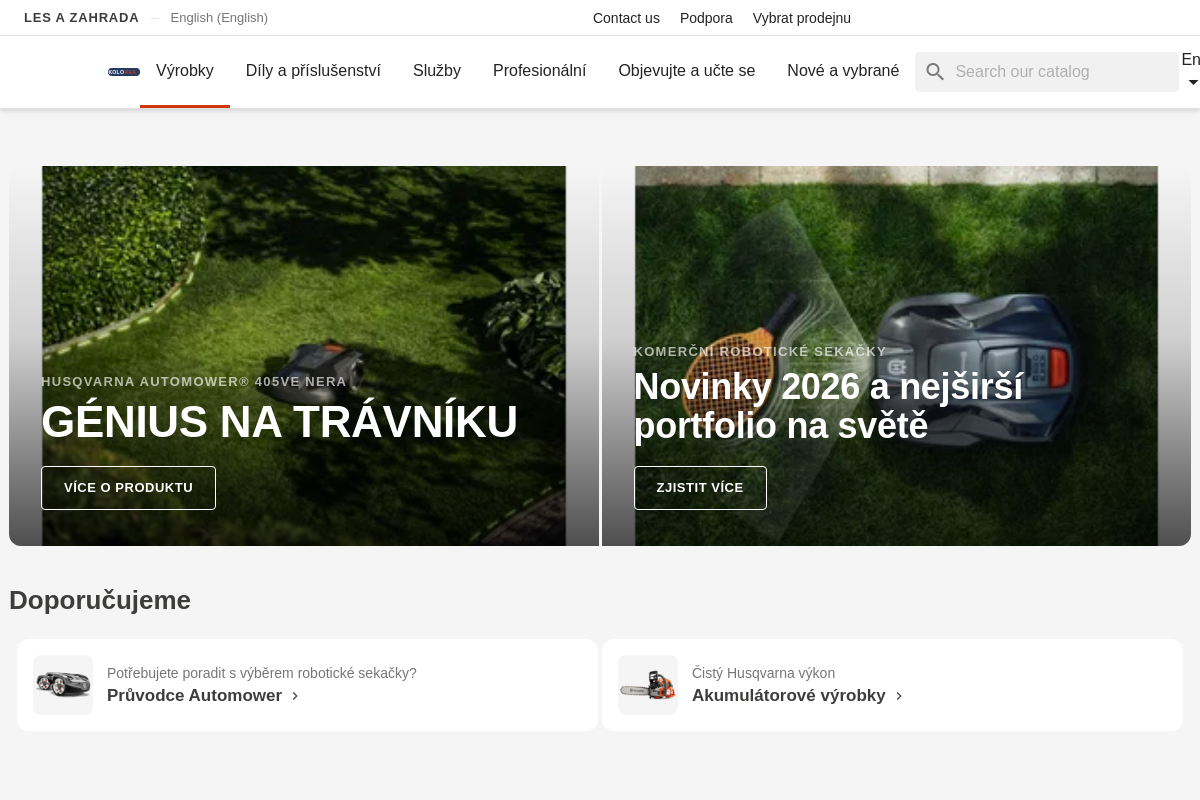Click the chevron next to Průvodce Automower
Image resolution: width=1200 pixels, height=800 pixels.
click(295, 696)
